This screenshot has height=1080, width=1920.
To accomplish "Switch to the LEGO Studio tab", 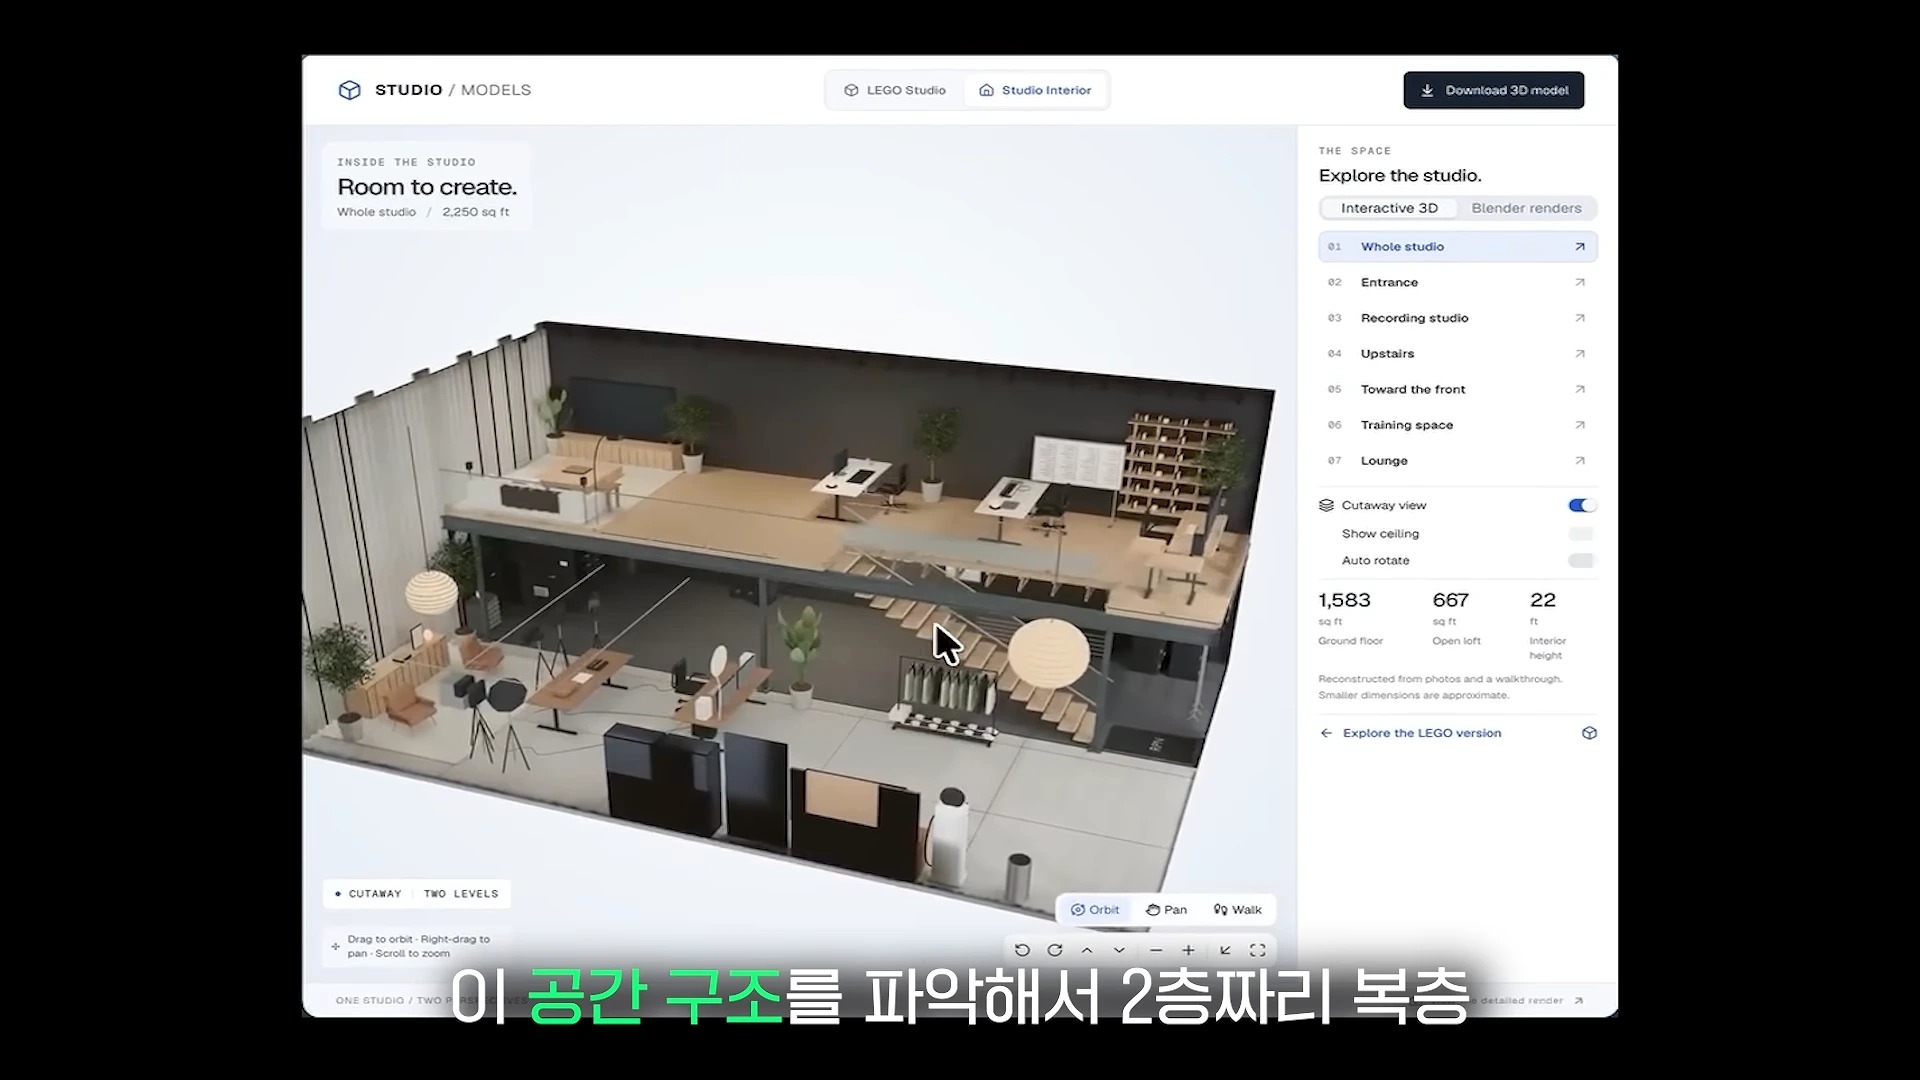I will [x=895, y=90].
